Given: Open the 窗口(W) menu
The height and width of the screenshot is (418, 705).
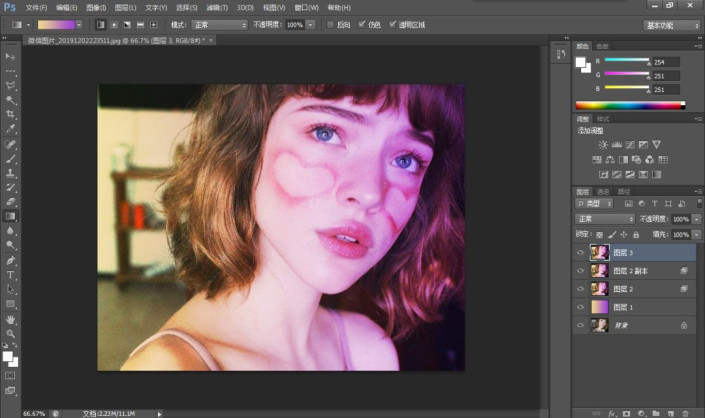Looking at the screenshot, I should tap(306, 8).
